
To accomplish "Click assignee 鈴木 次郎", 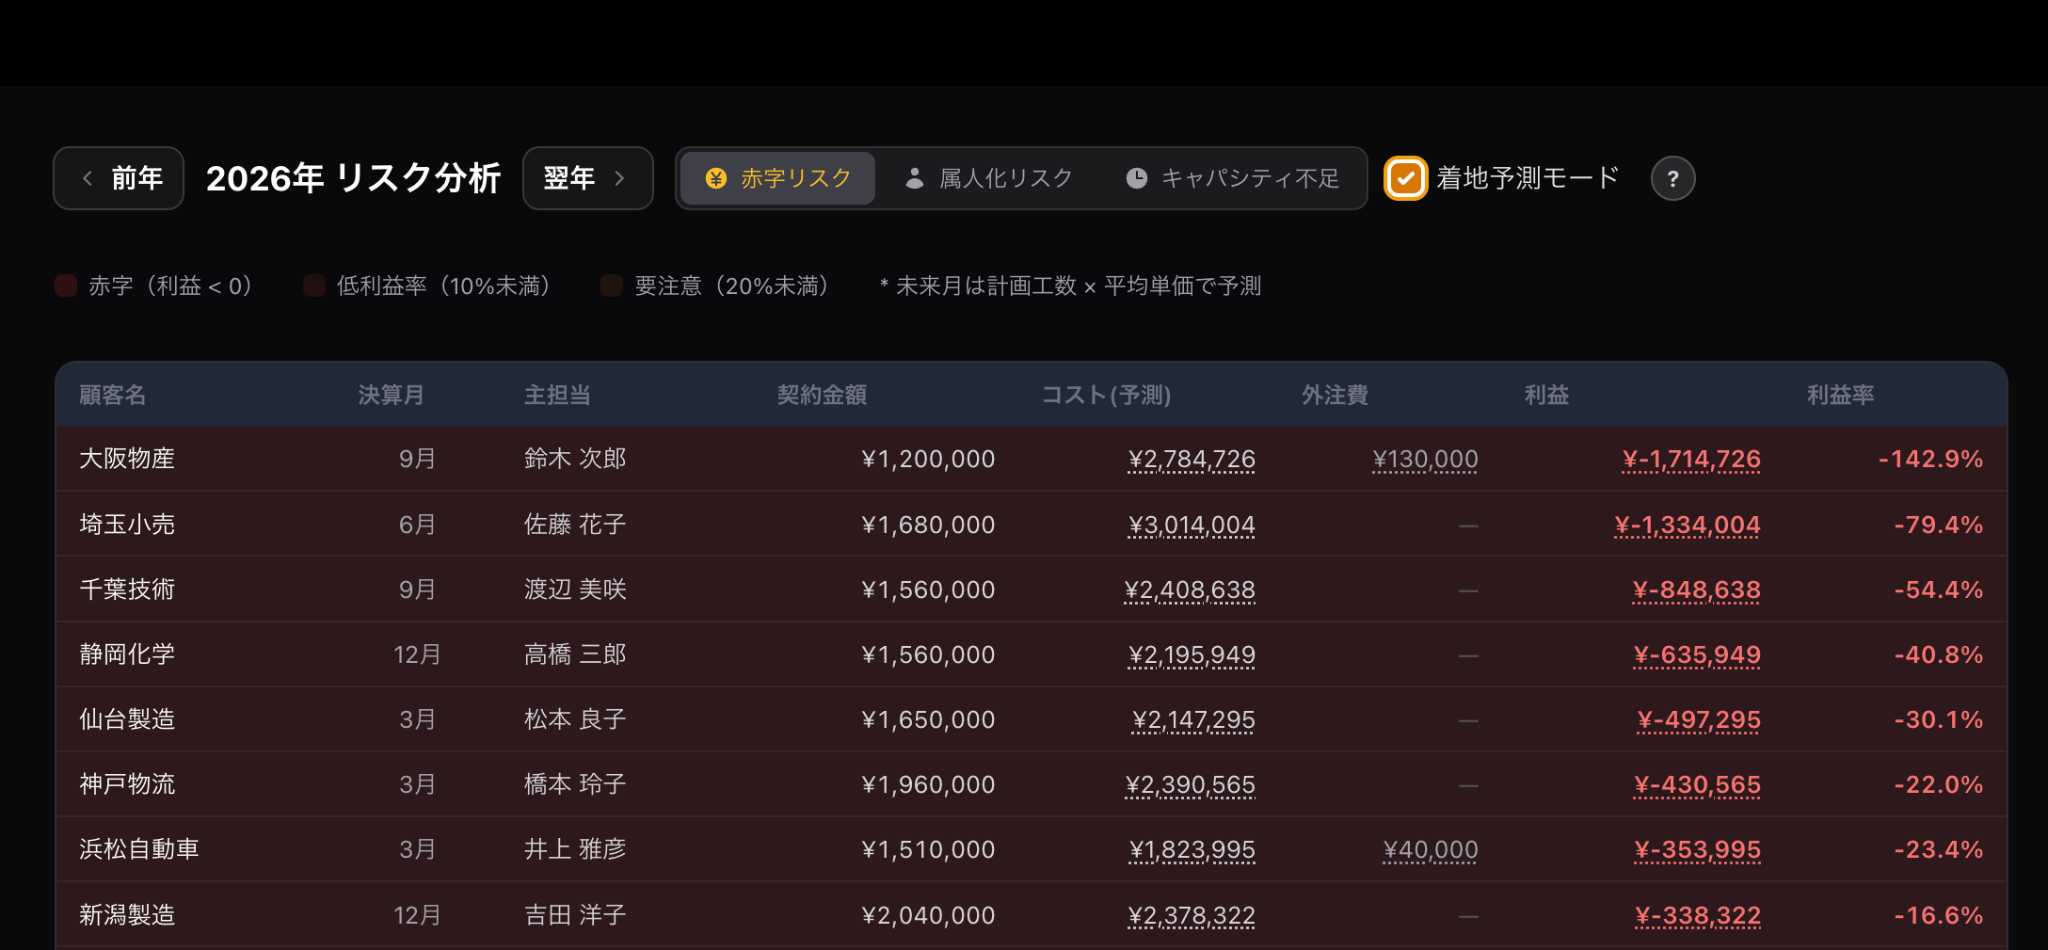I will (575, 459).
